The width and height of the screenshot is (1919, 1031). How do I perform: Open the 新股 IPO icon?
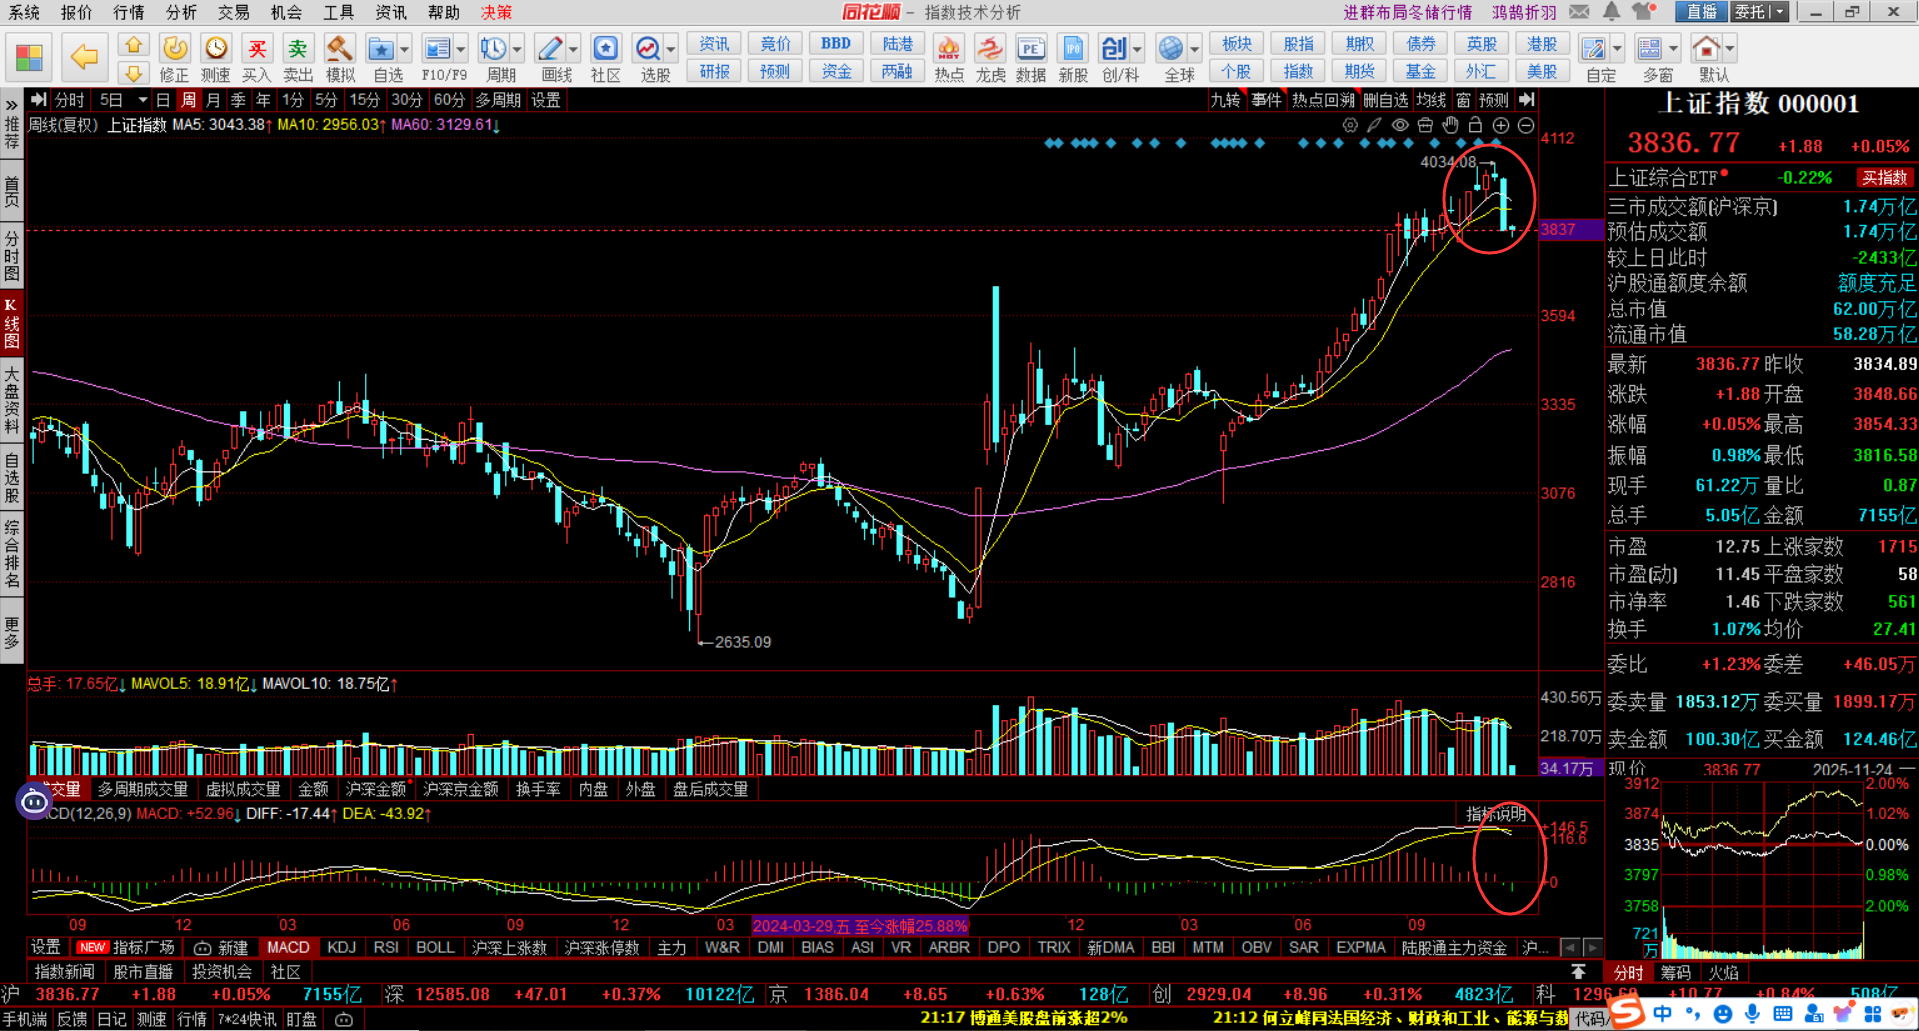(x=1073, y=58)
